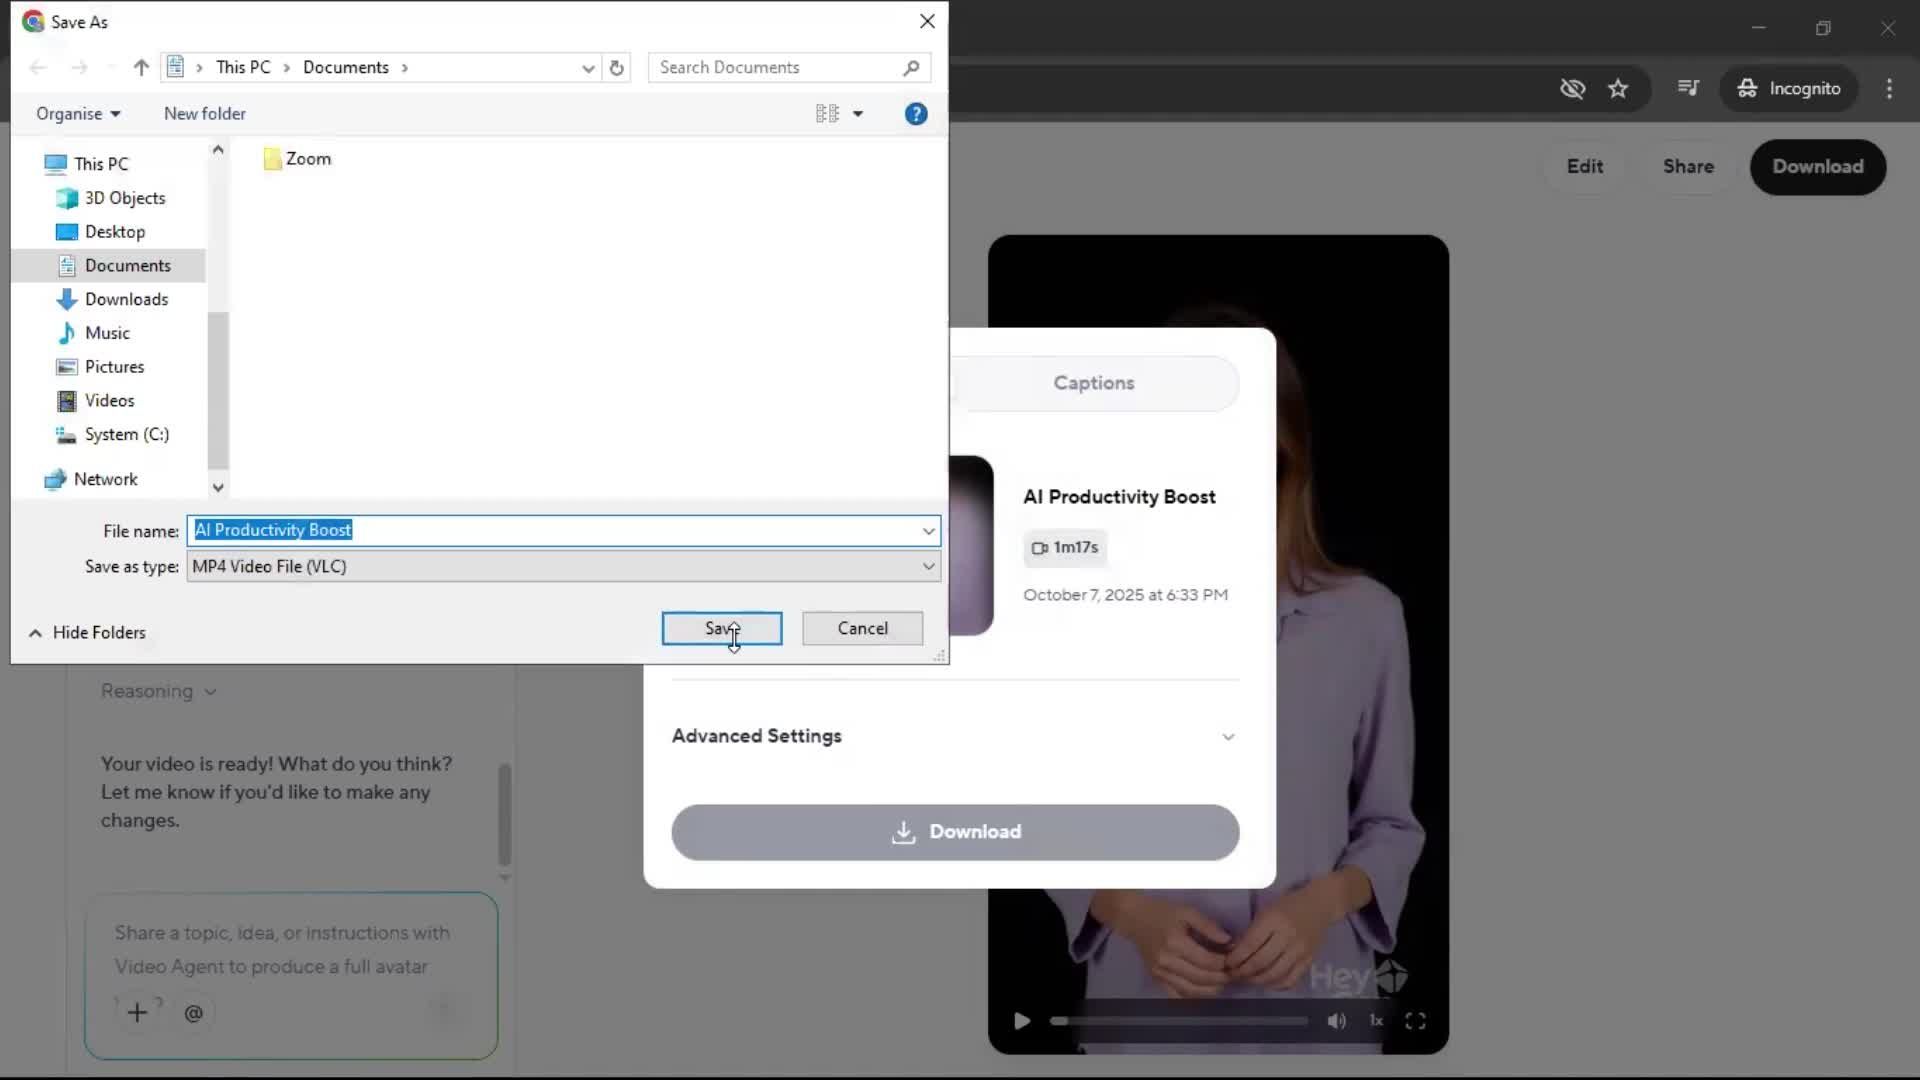Click the third-party cookies eye icon
1920x1080 pixels.
pos(1572,89)
